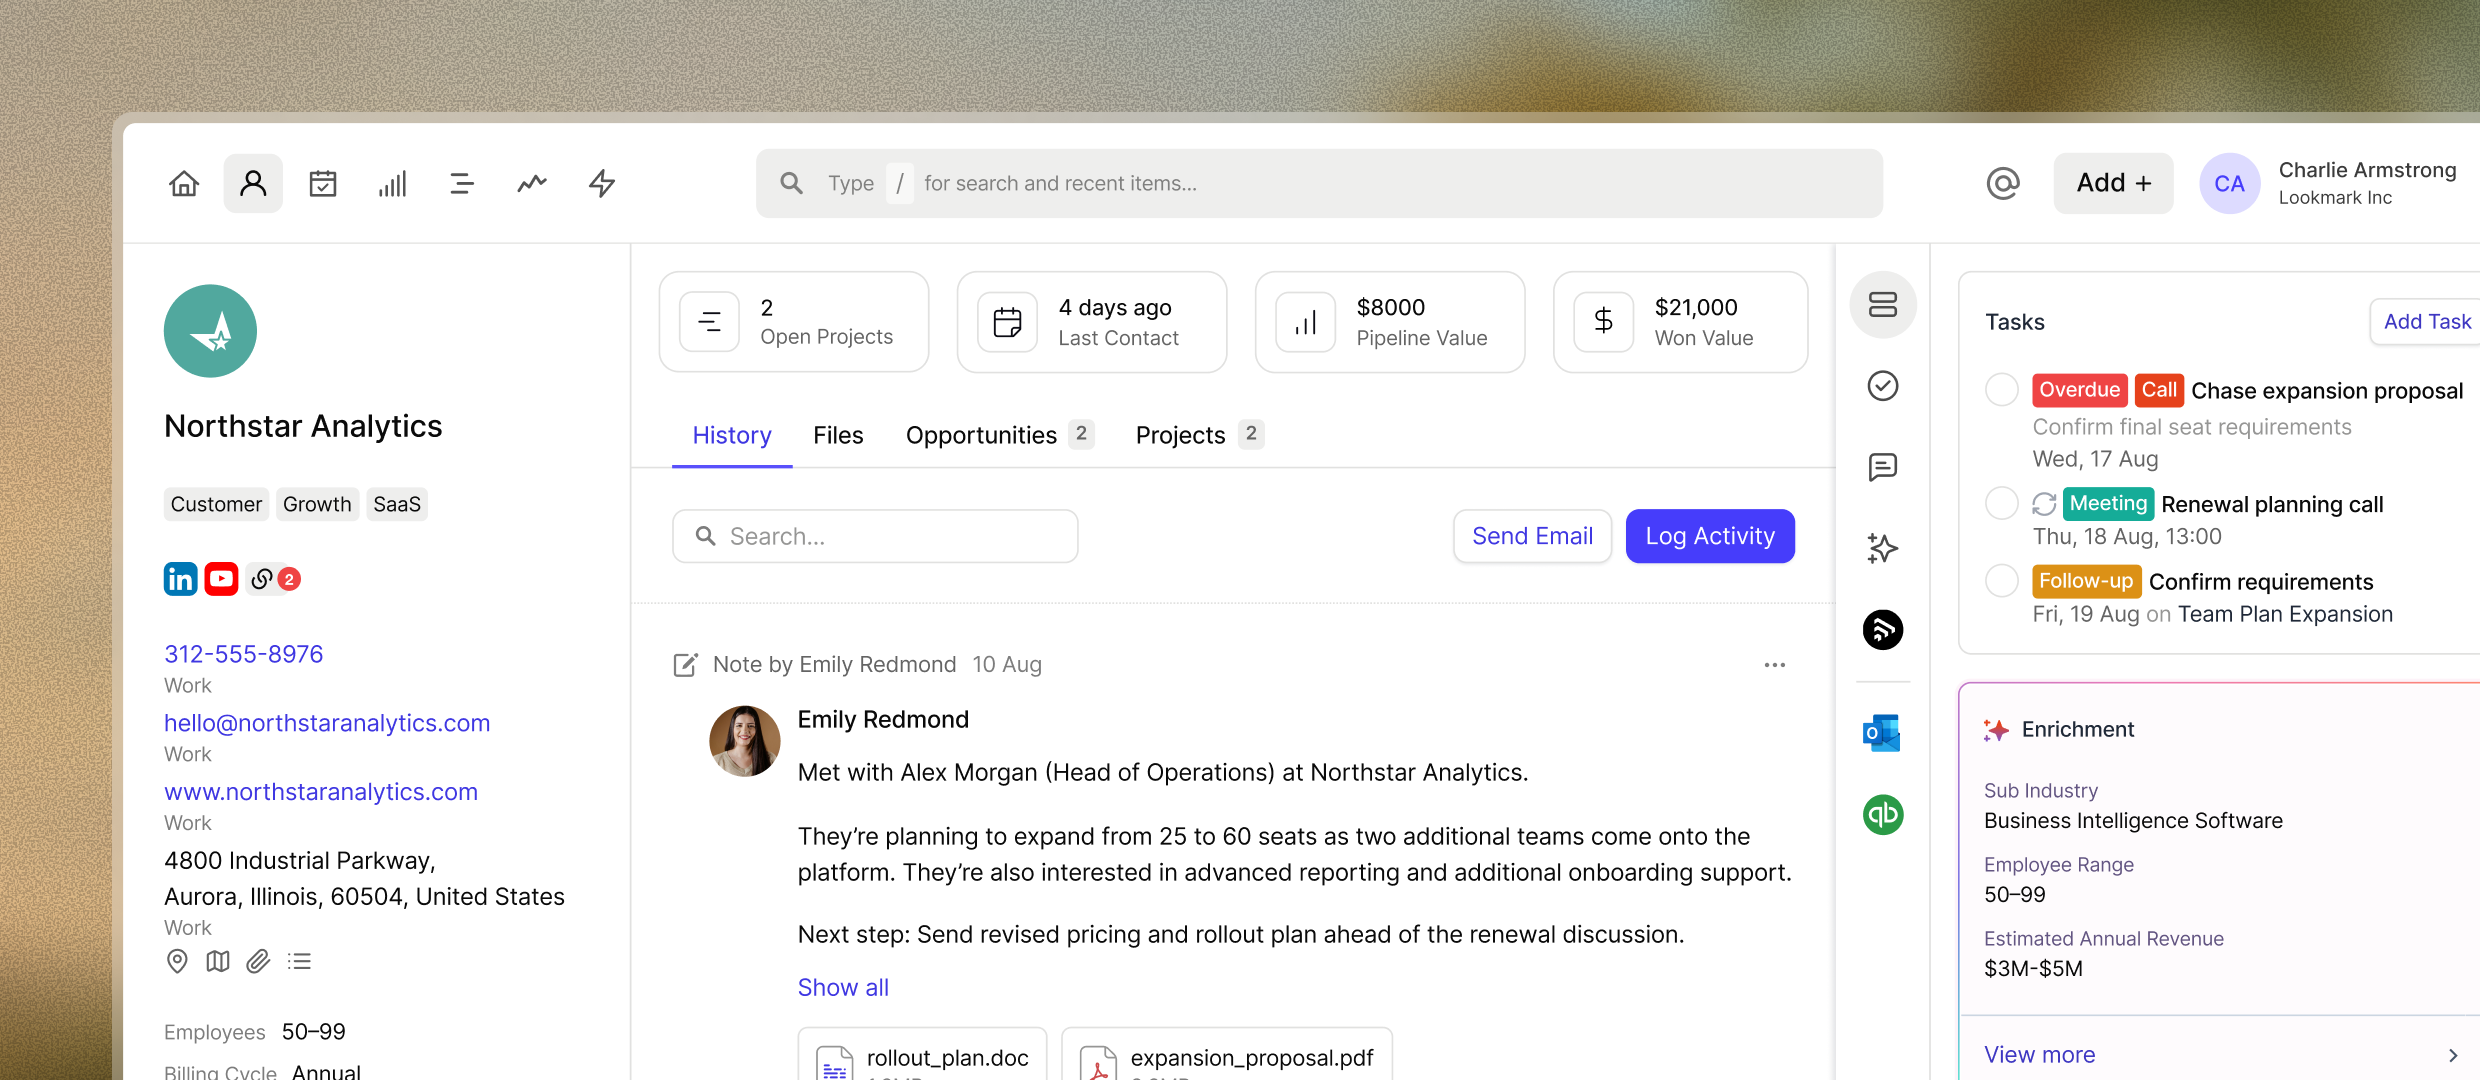Open the YouTube channel icon
This screenshot has width=2480, height=1080.
(221, 578)
